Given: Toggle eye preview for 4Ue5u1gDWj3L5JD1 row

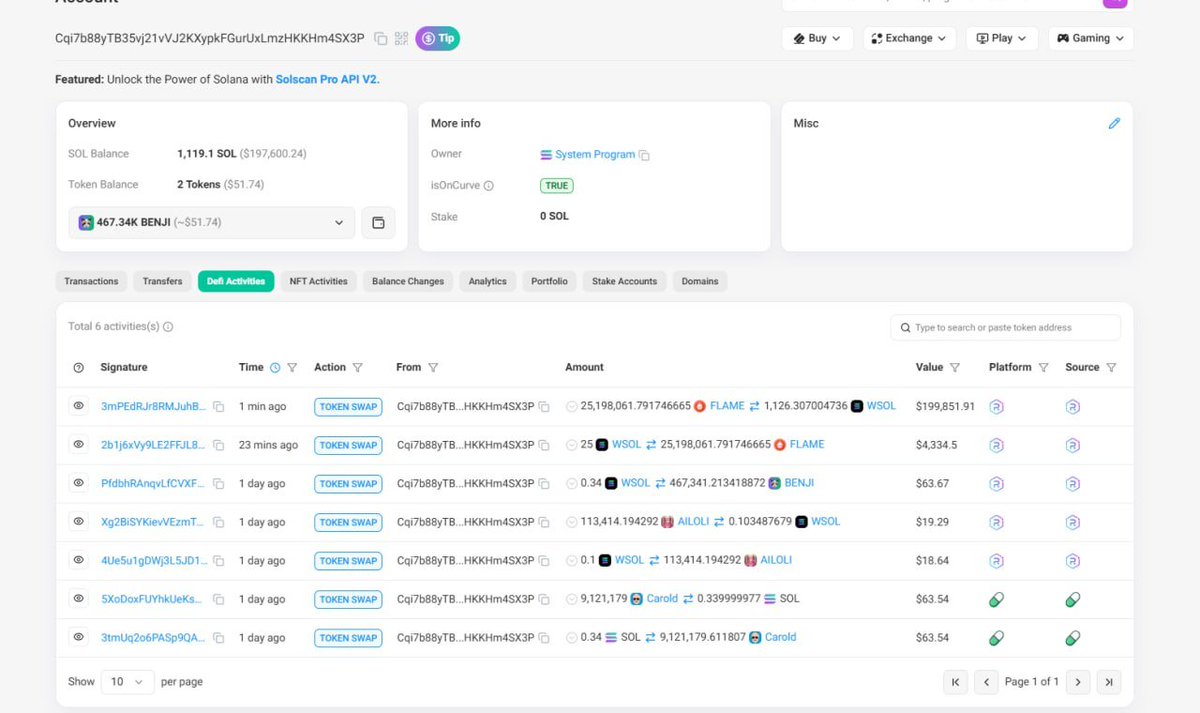Looking at the screenshot, I should pos(79,560).
